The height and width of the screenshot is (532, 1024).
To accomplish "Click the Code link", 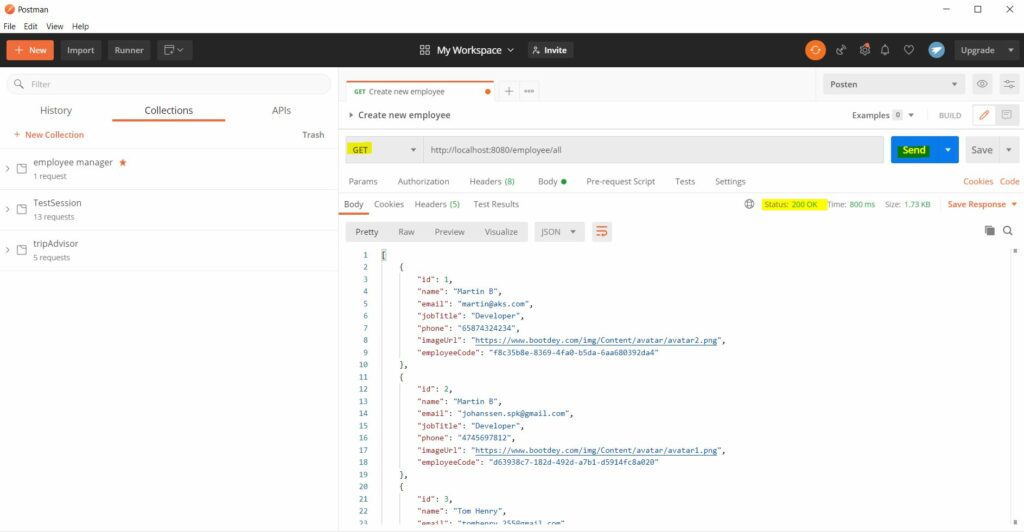I will pyautogui.click(x=1009, y=181).
